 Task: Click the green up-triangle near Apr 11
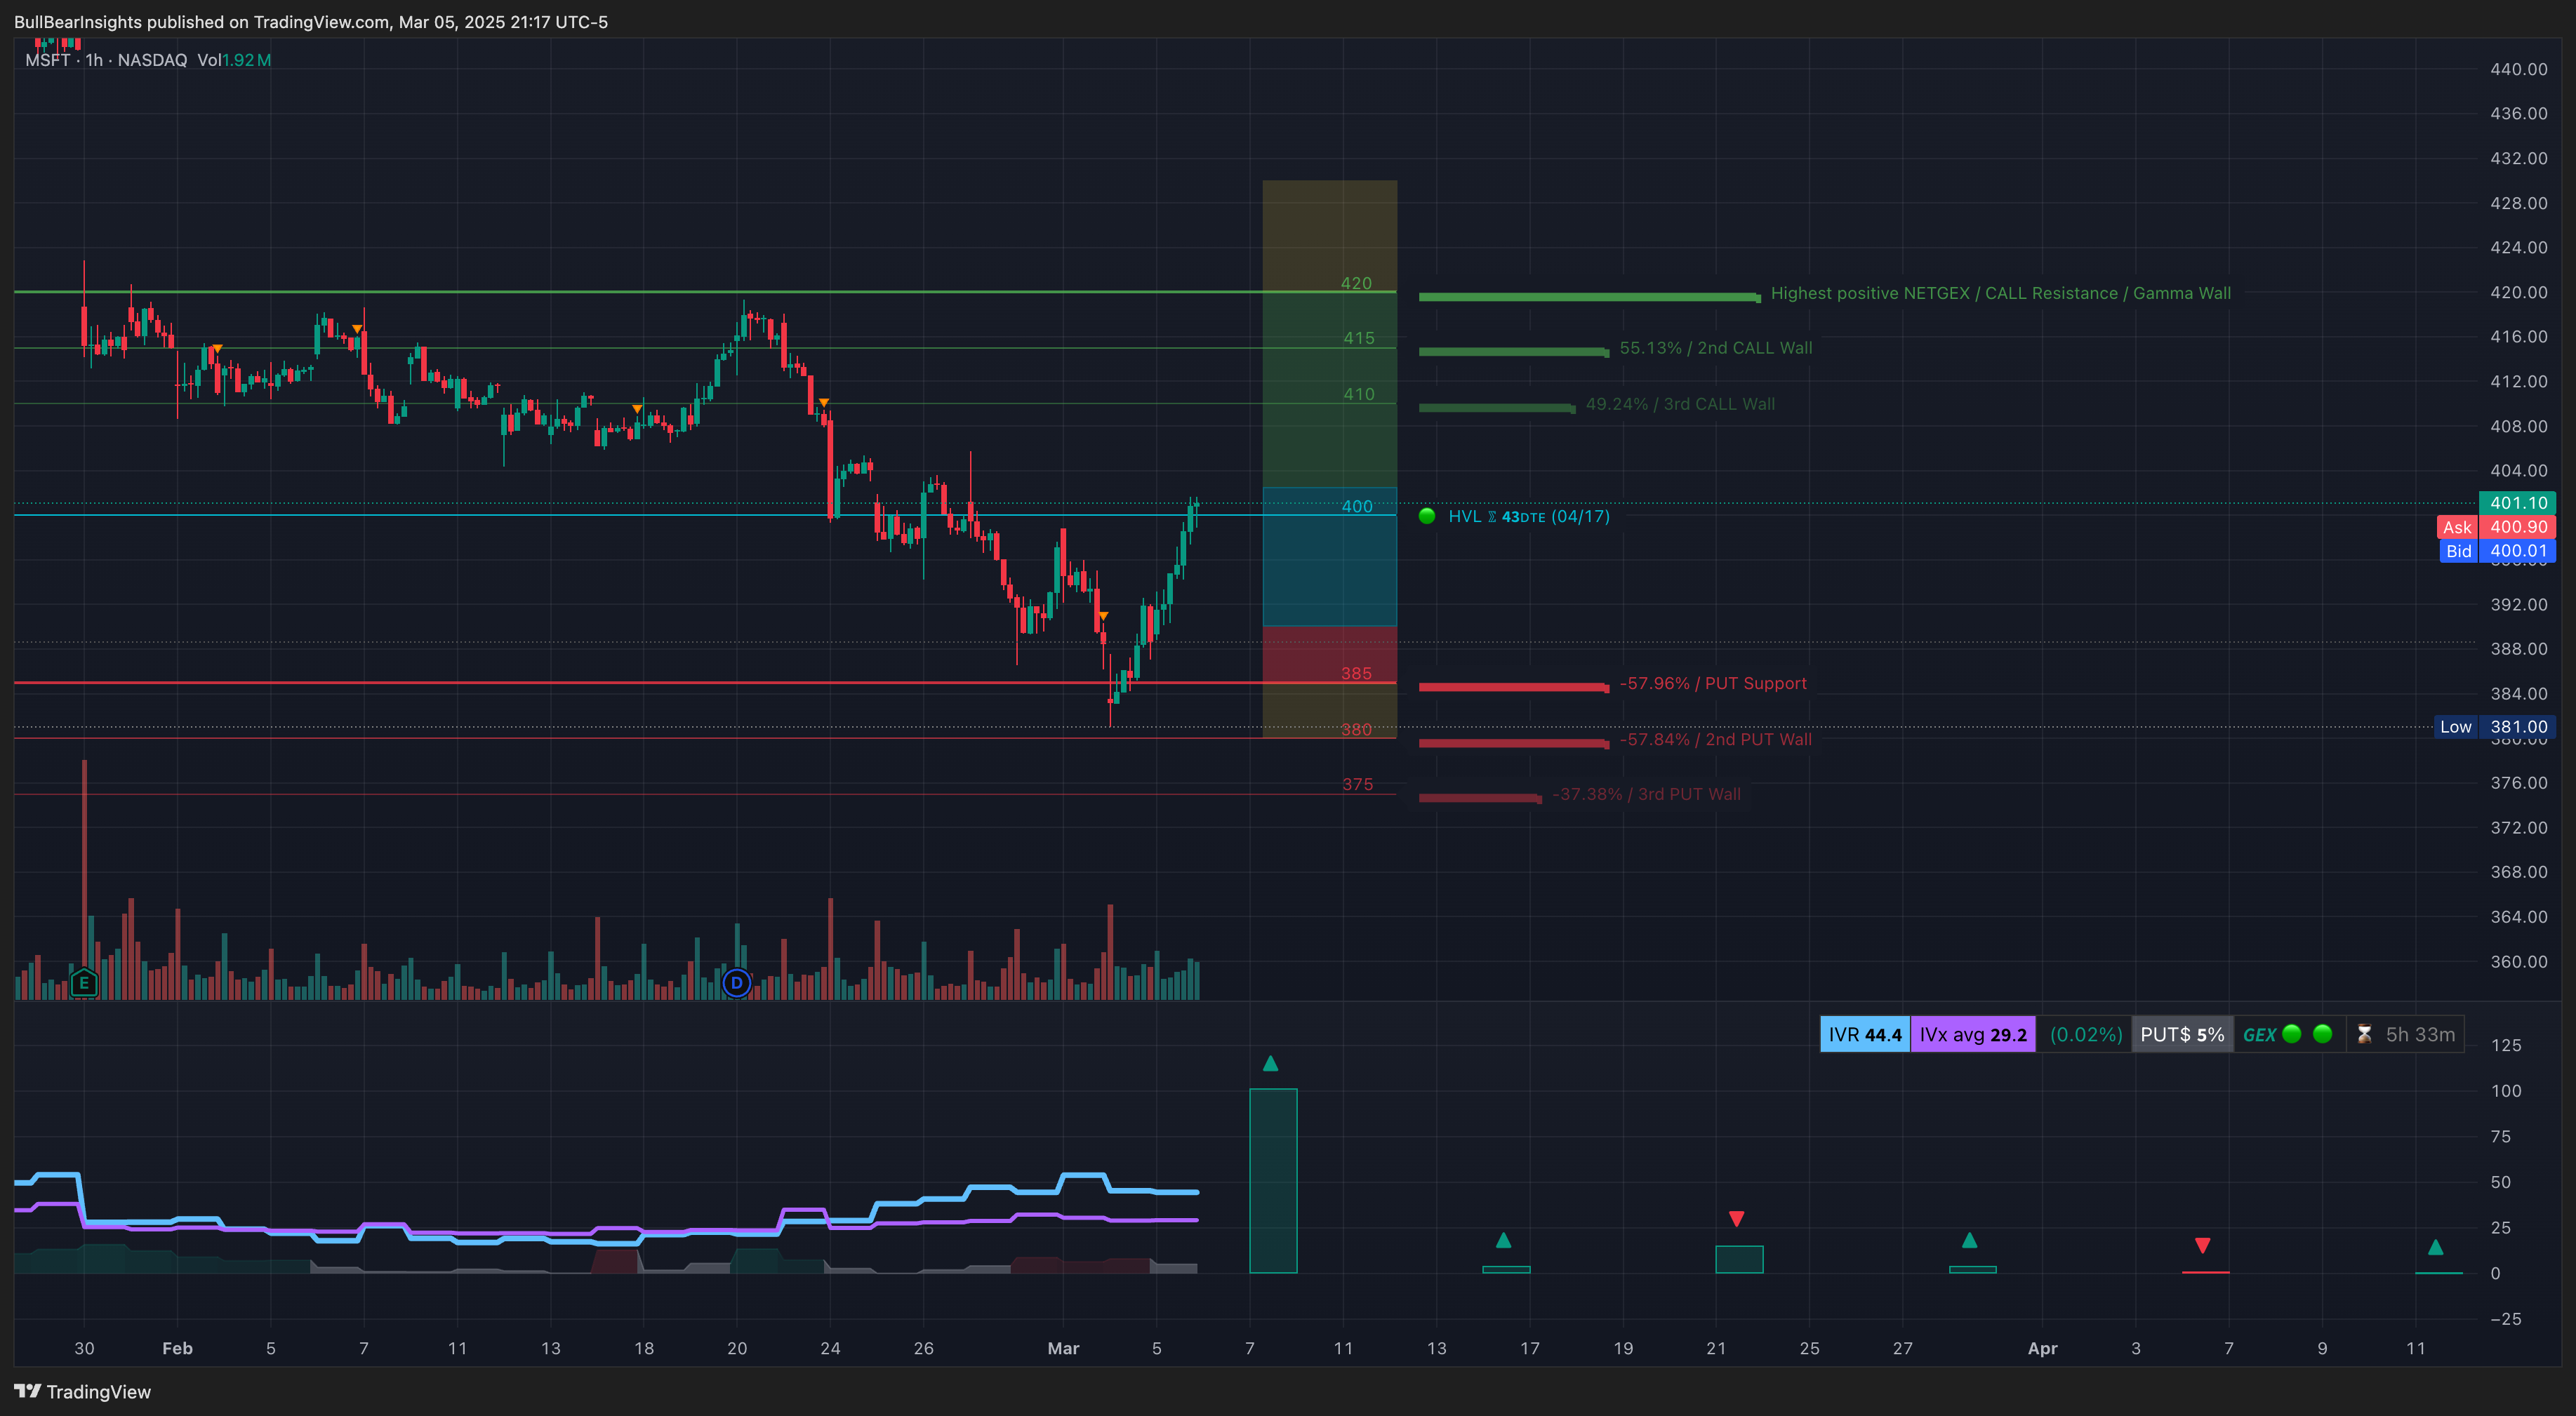pyautogui.click(x=2435, y=1247)
